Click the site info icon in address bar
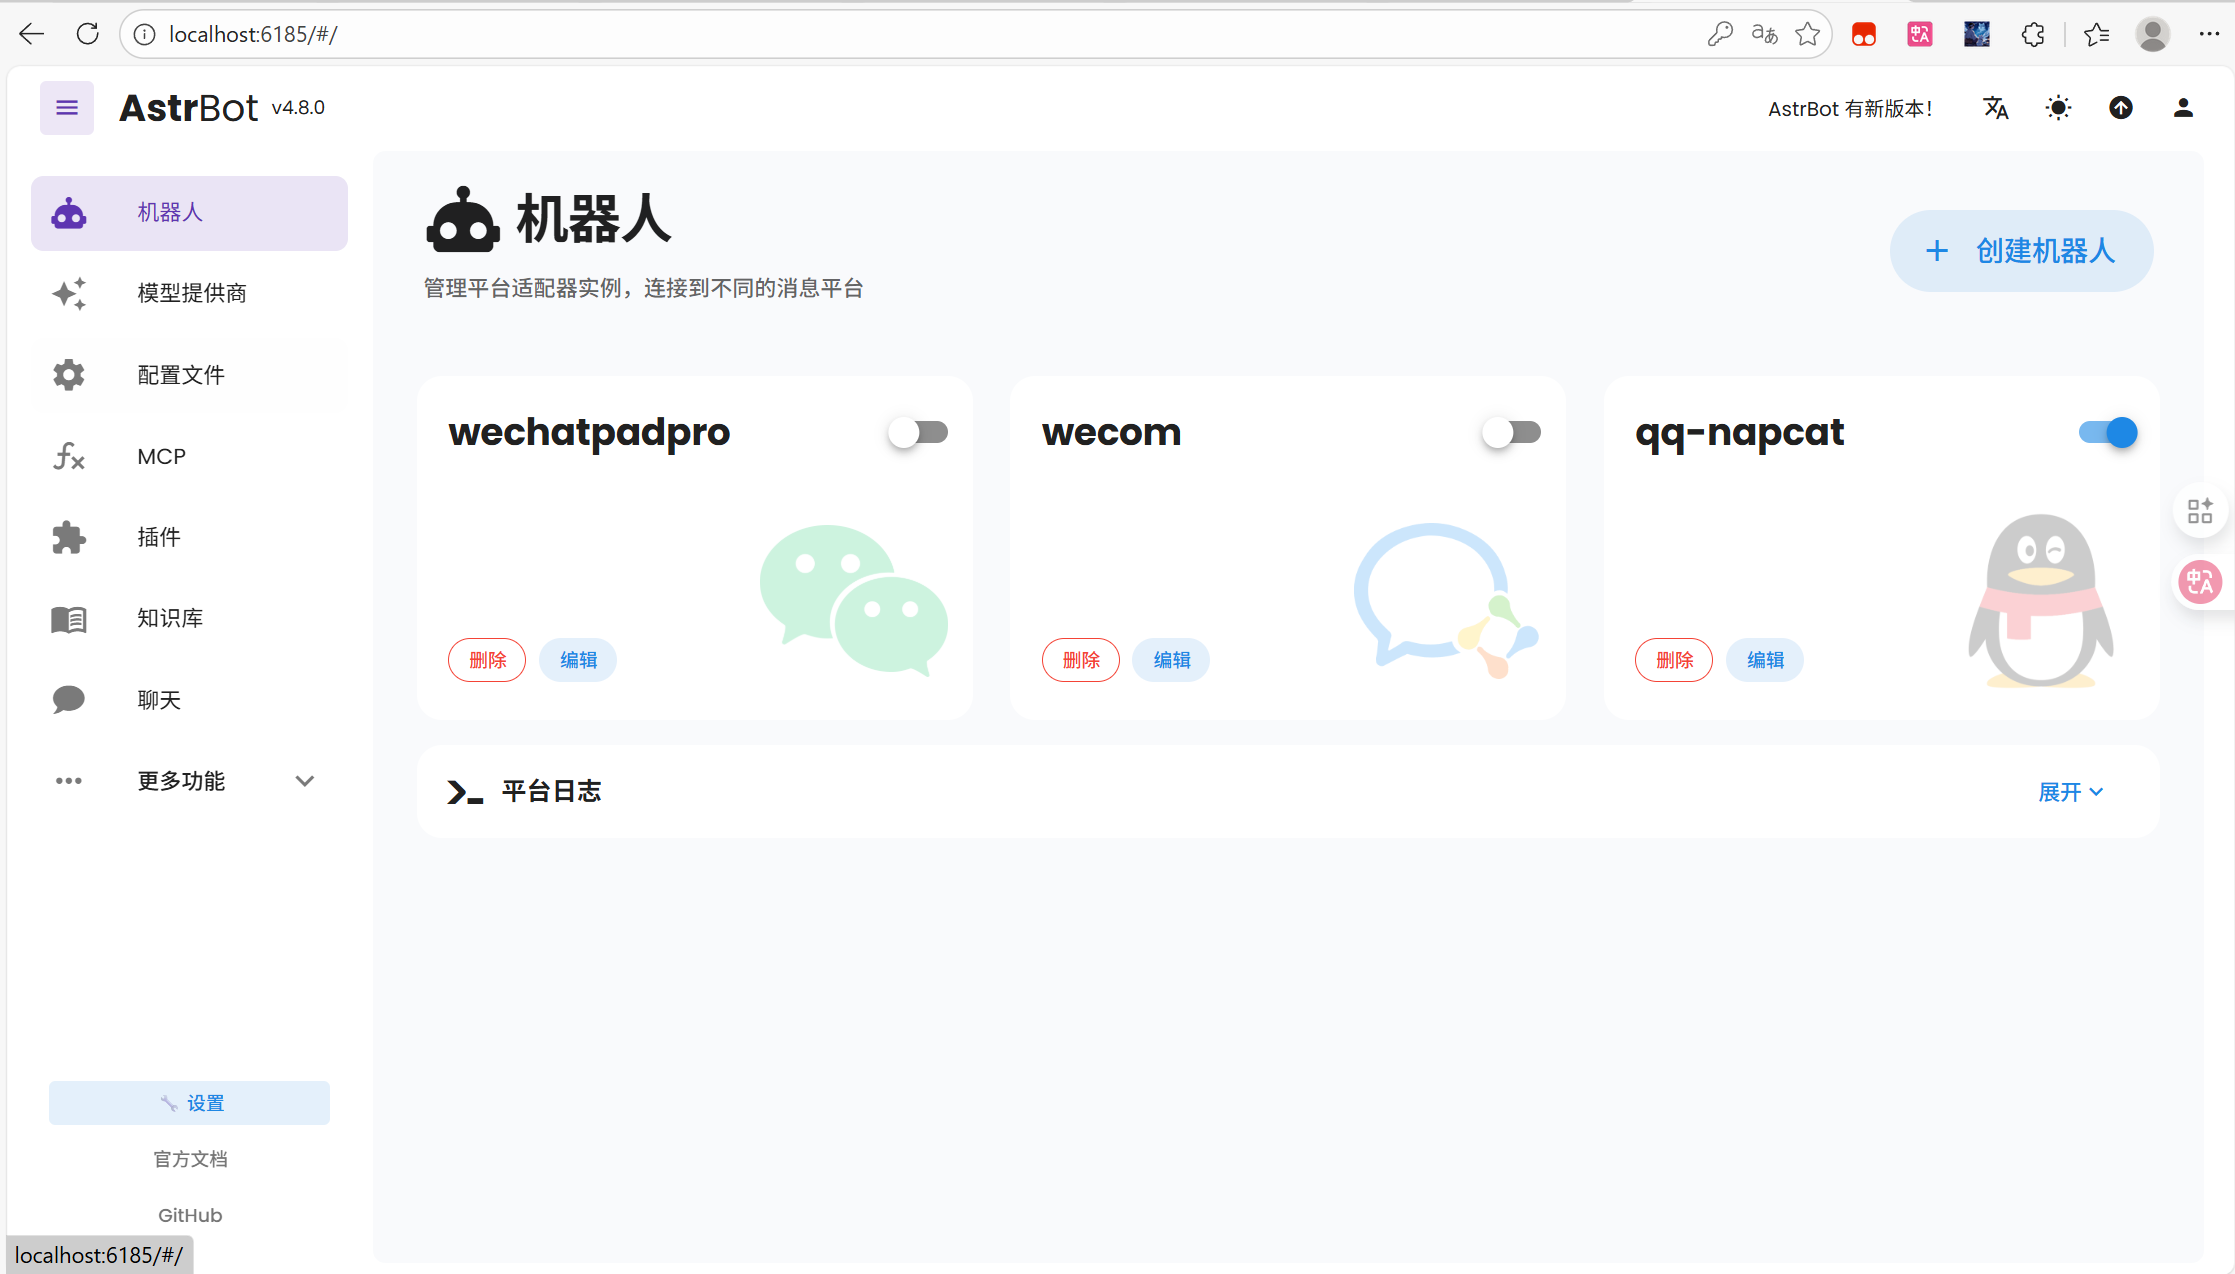 pos(145,34)
